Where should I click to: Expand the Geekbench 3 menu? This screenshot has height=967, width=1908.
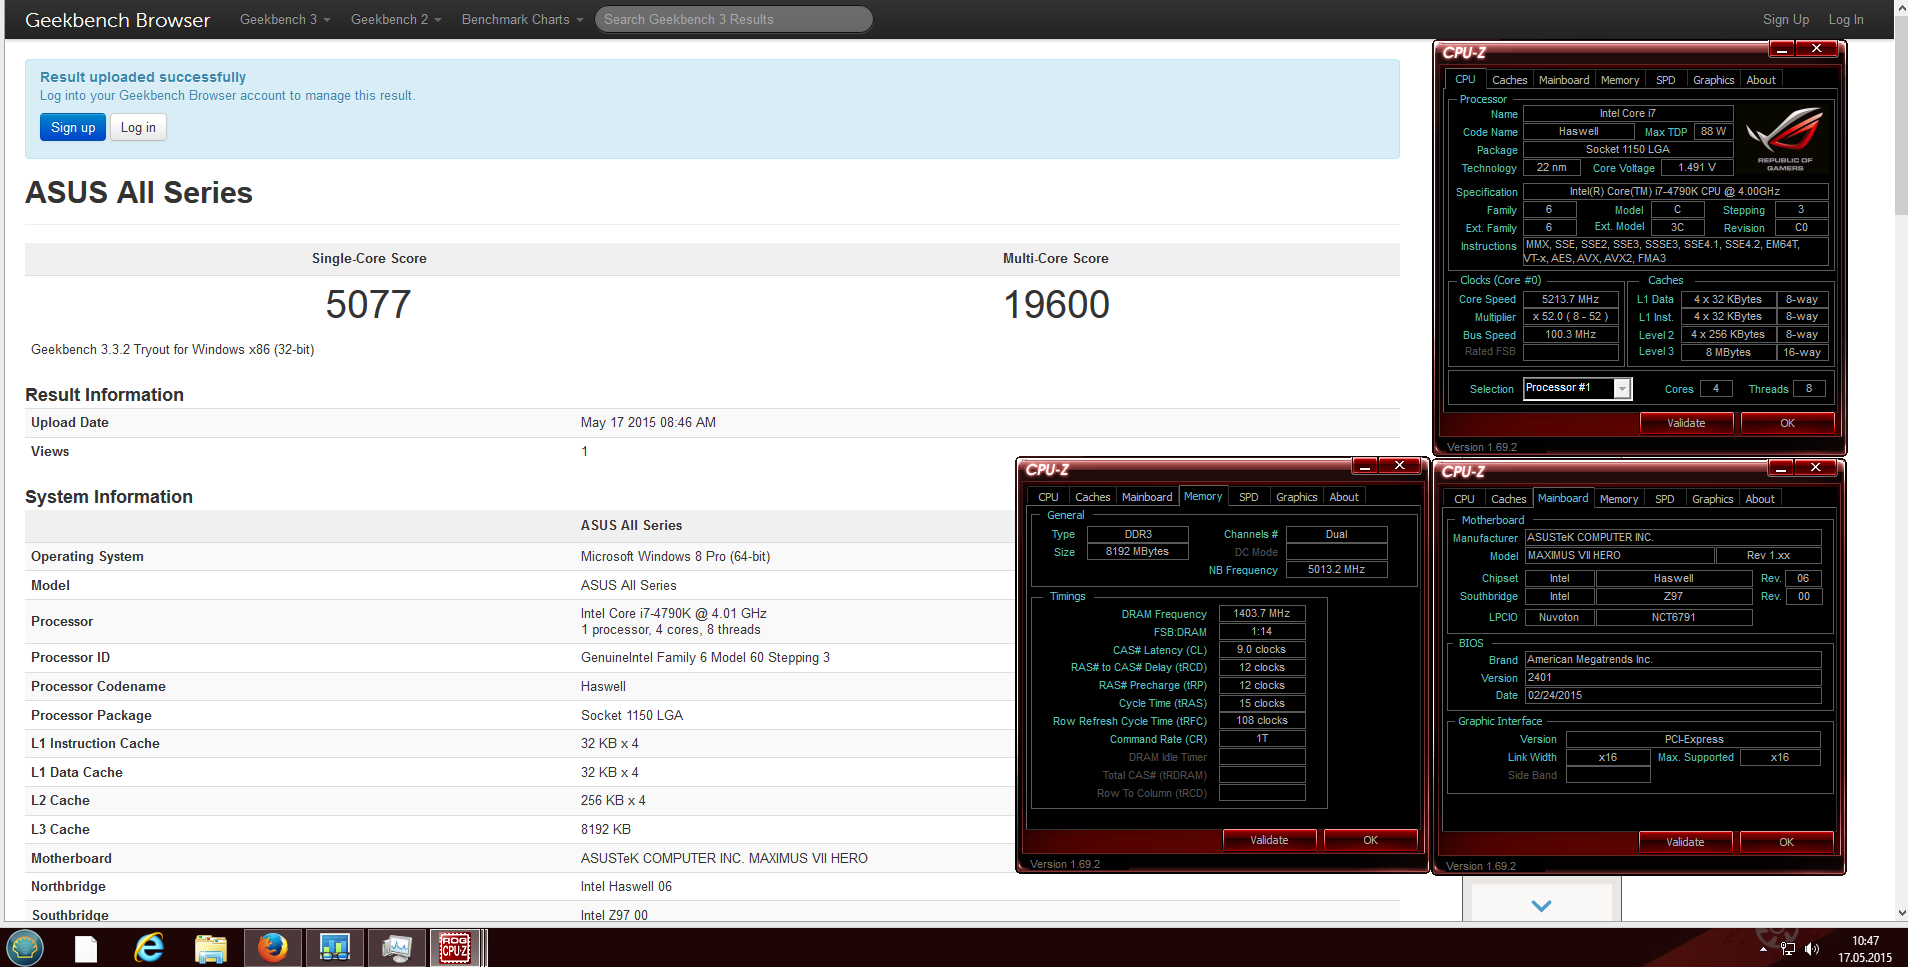[x=285, y=19]
